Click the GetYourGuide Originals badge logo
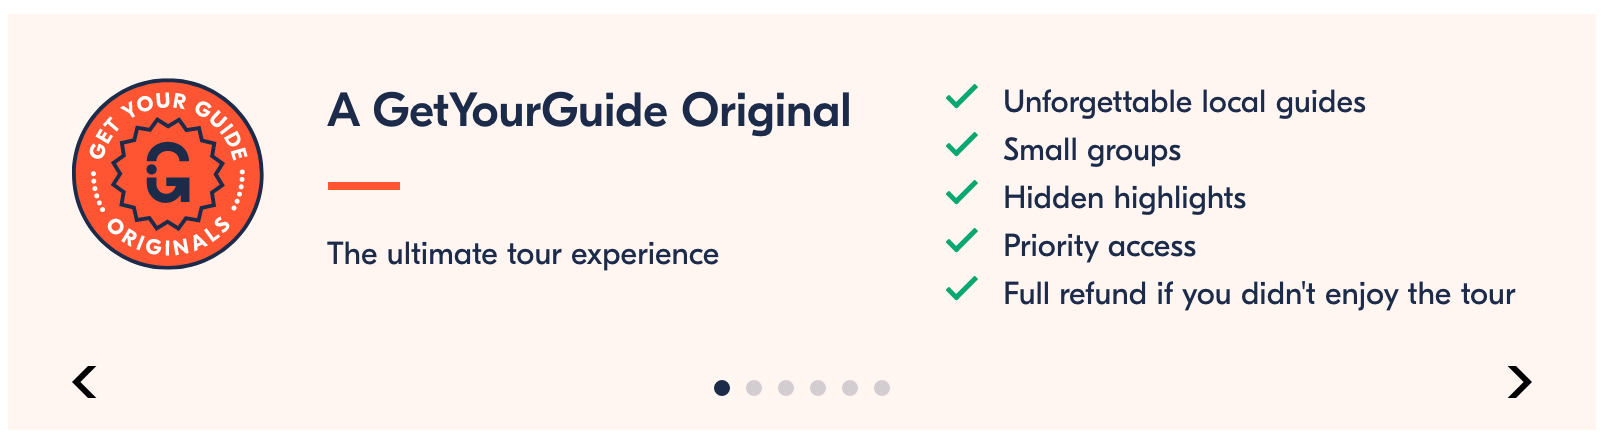 click(167, 174)
